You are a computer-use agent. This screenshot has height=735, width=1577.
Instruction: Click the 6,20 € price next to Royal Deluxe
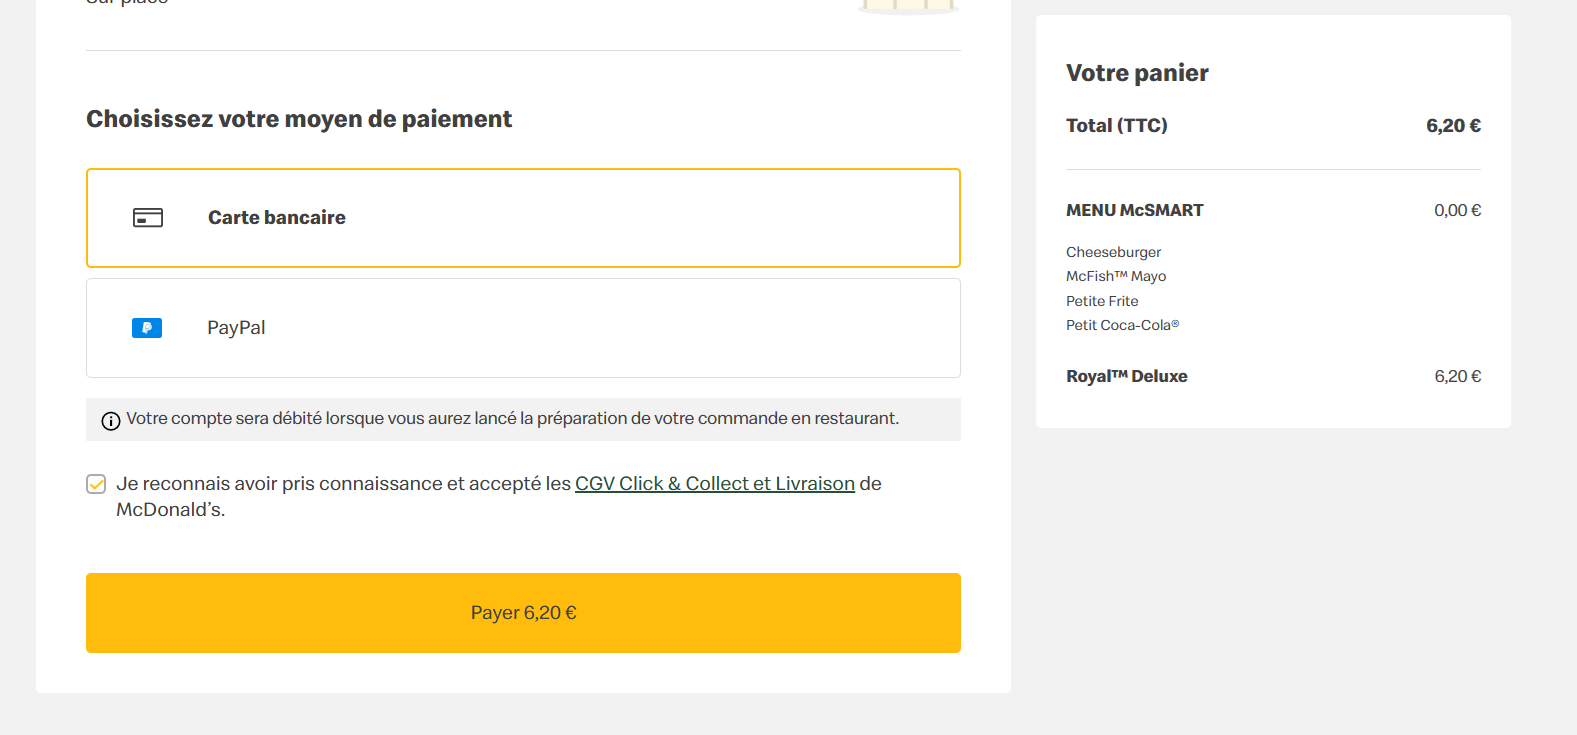pos(1458,376)
